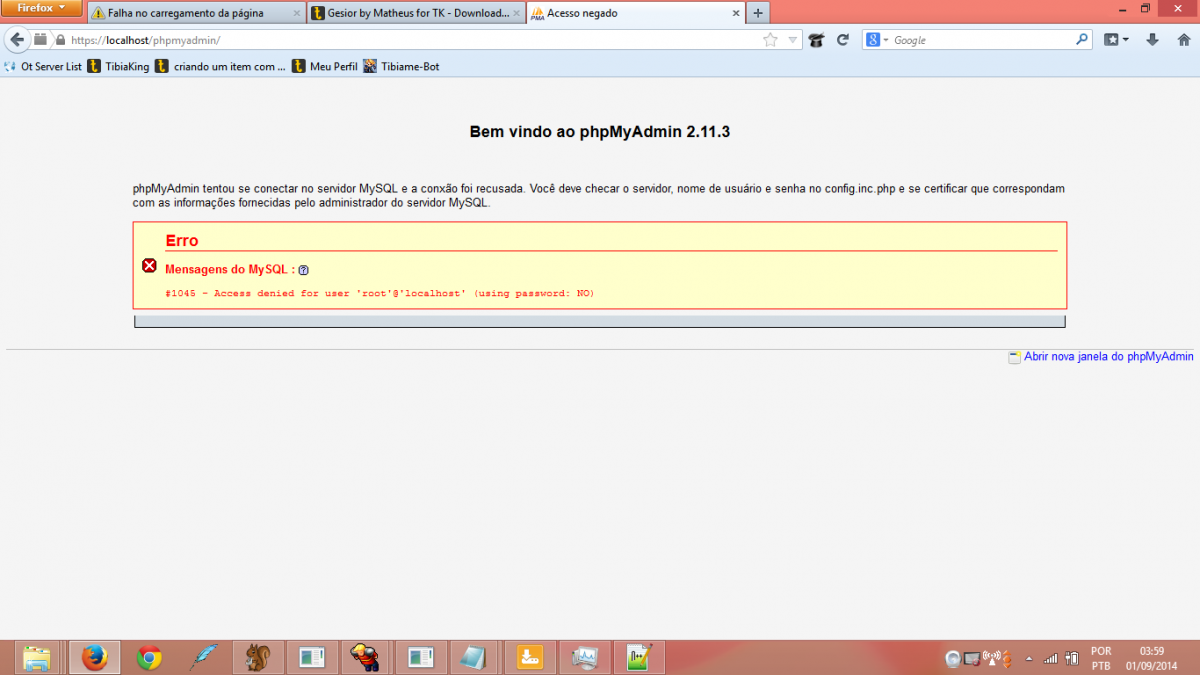Click the localhost/phpmyadmin address bar
1200x675 pixels.
click(x=410, y=40)
